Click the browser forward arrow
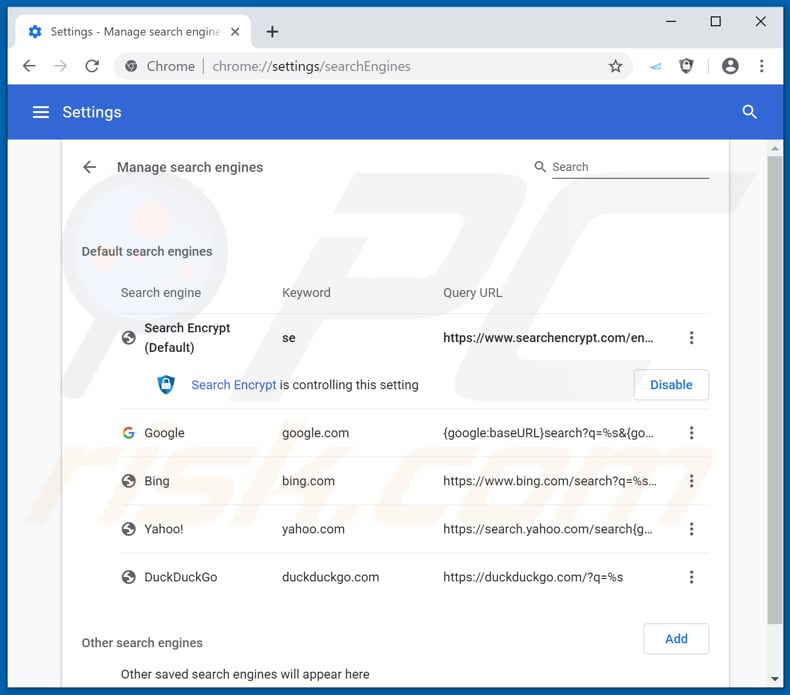Viewport: 790px width, 695px height. (x=60, y=66)
